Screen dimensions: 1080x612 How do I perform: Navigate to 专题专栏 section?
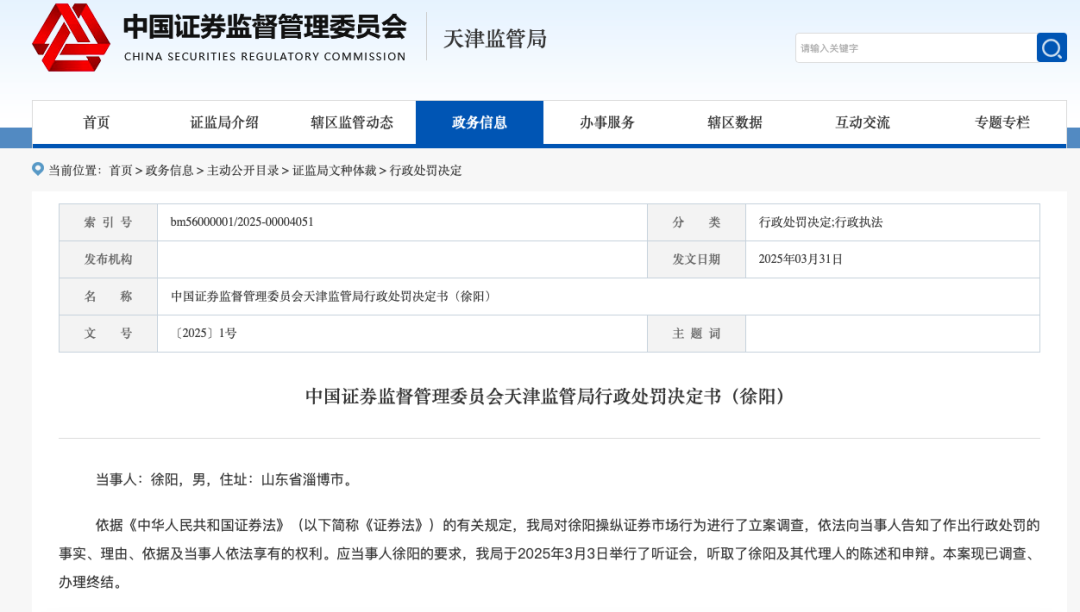point(1001,122)
